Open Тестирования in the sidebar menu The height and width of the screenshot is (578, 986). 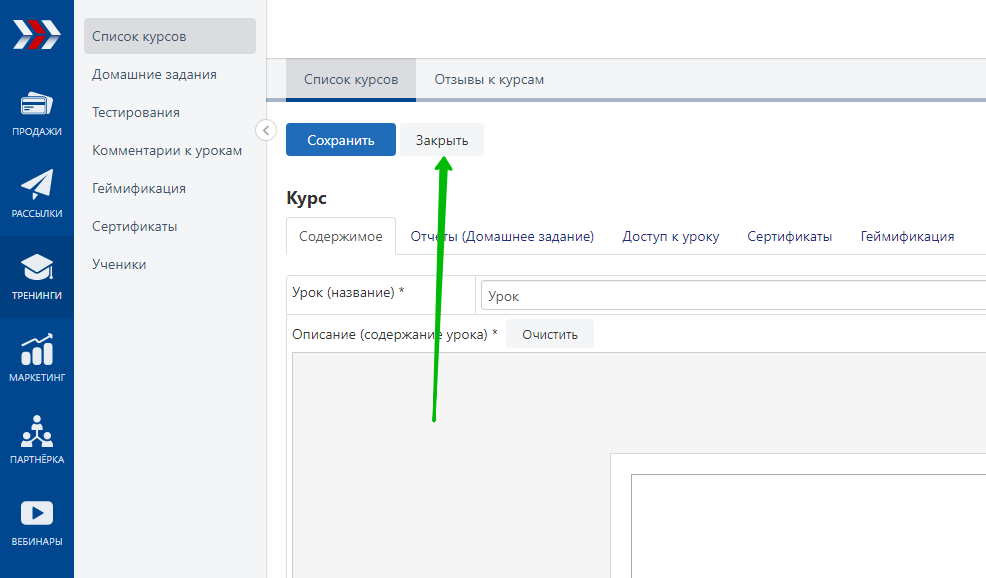[136, 112]
